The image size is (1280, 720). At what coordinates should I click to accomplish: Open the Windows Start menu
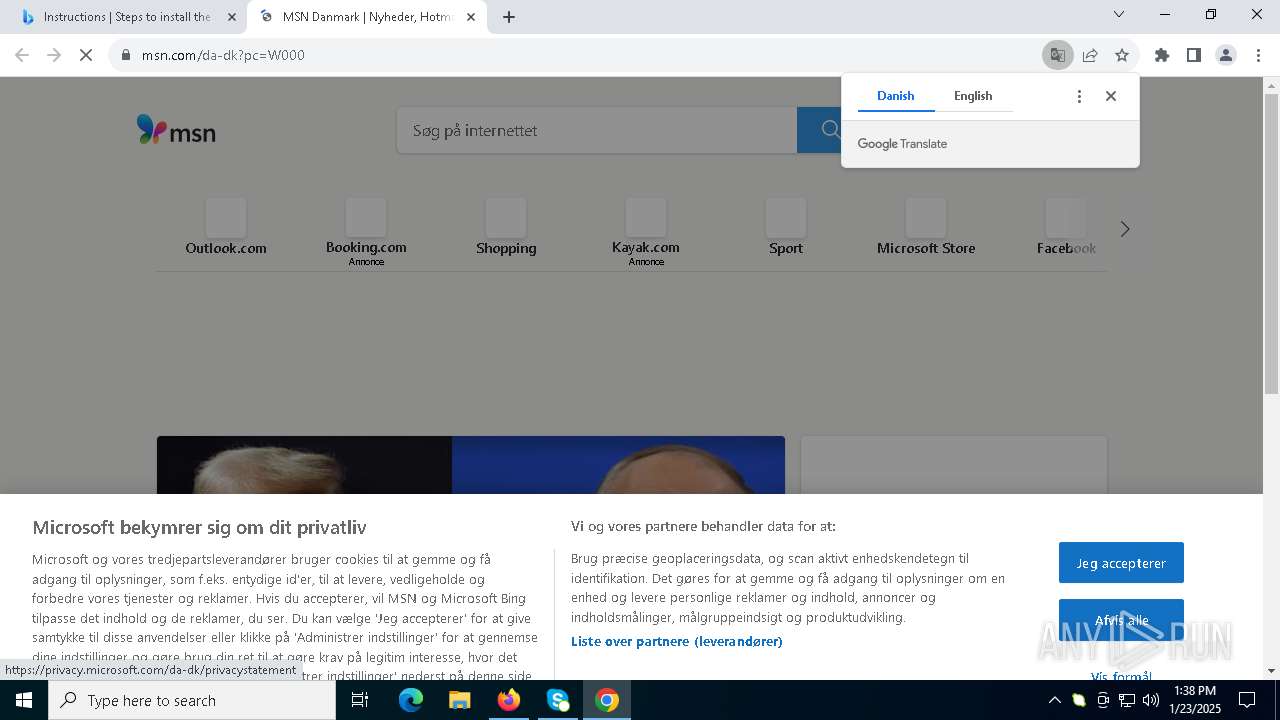[24, 700]
